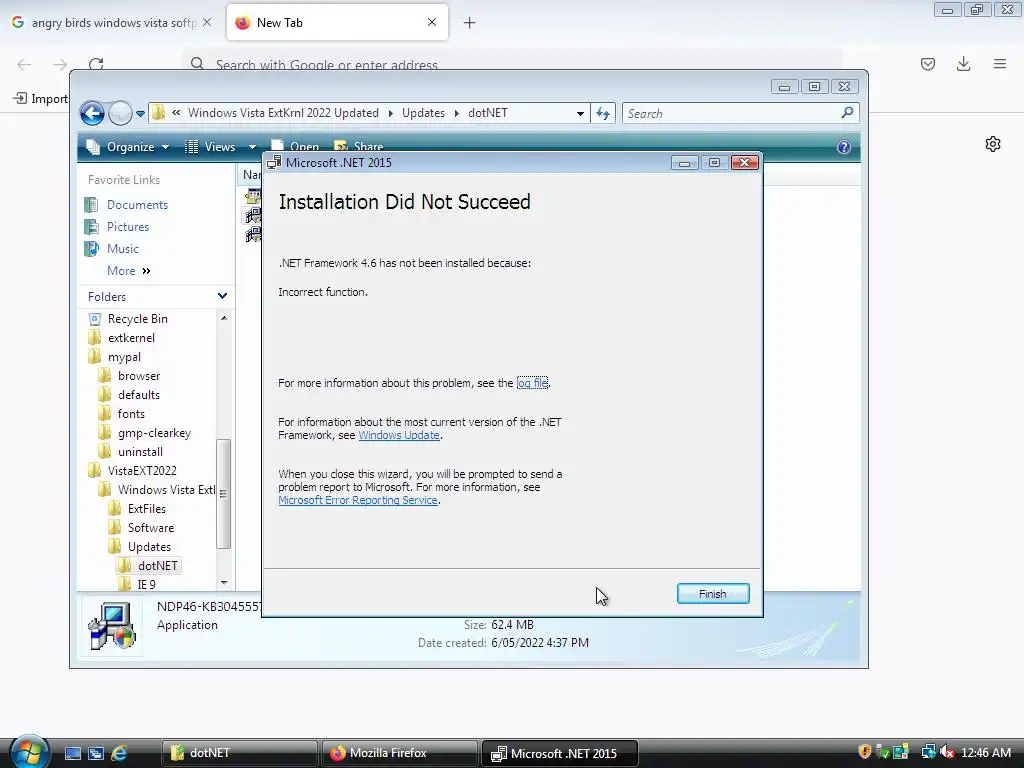Click the Explorer Back arrow button
This screenshot has height=768, width=1024.
[92, 114]
